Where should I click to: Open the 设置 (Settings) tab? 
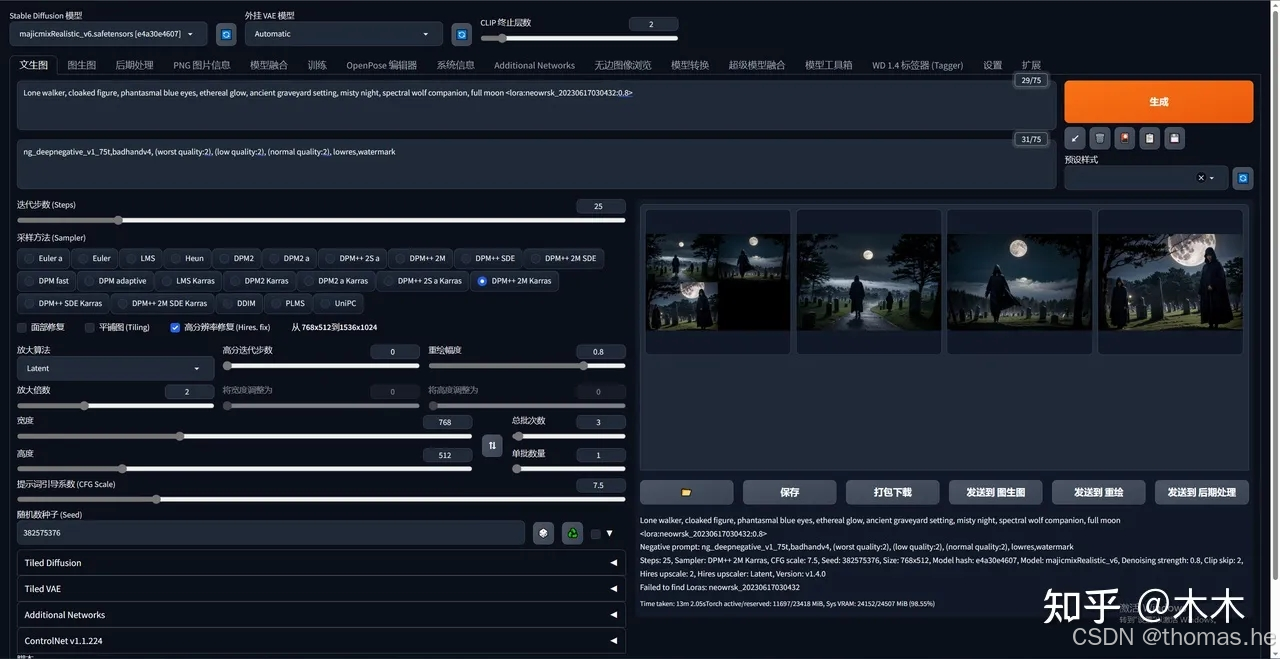992,65
